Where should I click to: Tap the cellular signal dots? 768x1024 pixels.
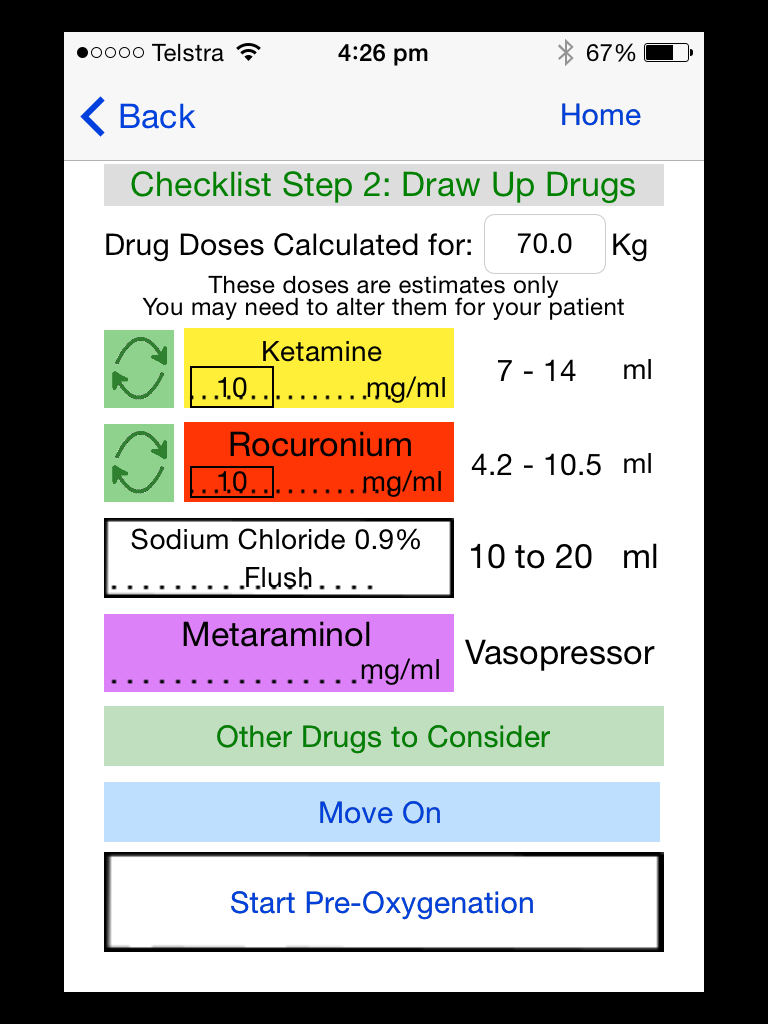coord(110,53)
